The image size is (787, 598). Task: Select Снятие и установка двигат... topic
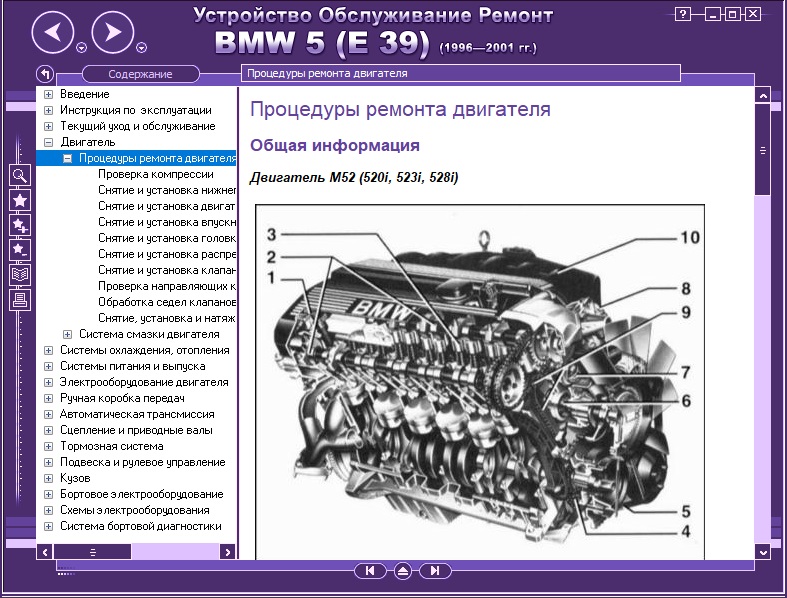pos(167,206)
